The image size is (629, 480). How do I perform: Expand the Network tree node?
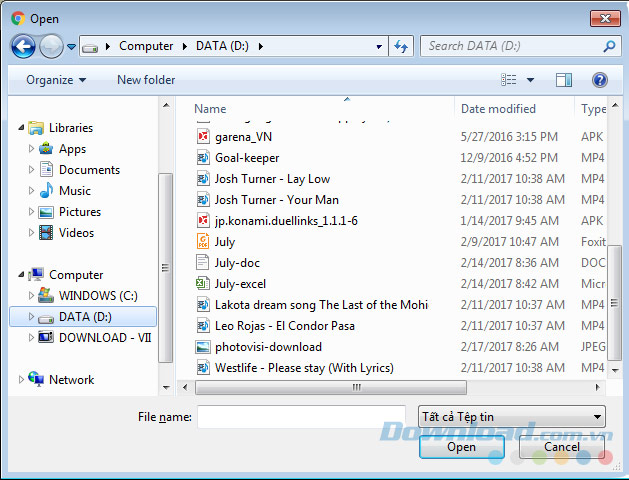click(21, 380)
